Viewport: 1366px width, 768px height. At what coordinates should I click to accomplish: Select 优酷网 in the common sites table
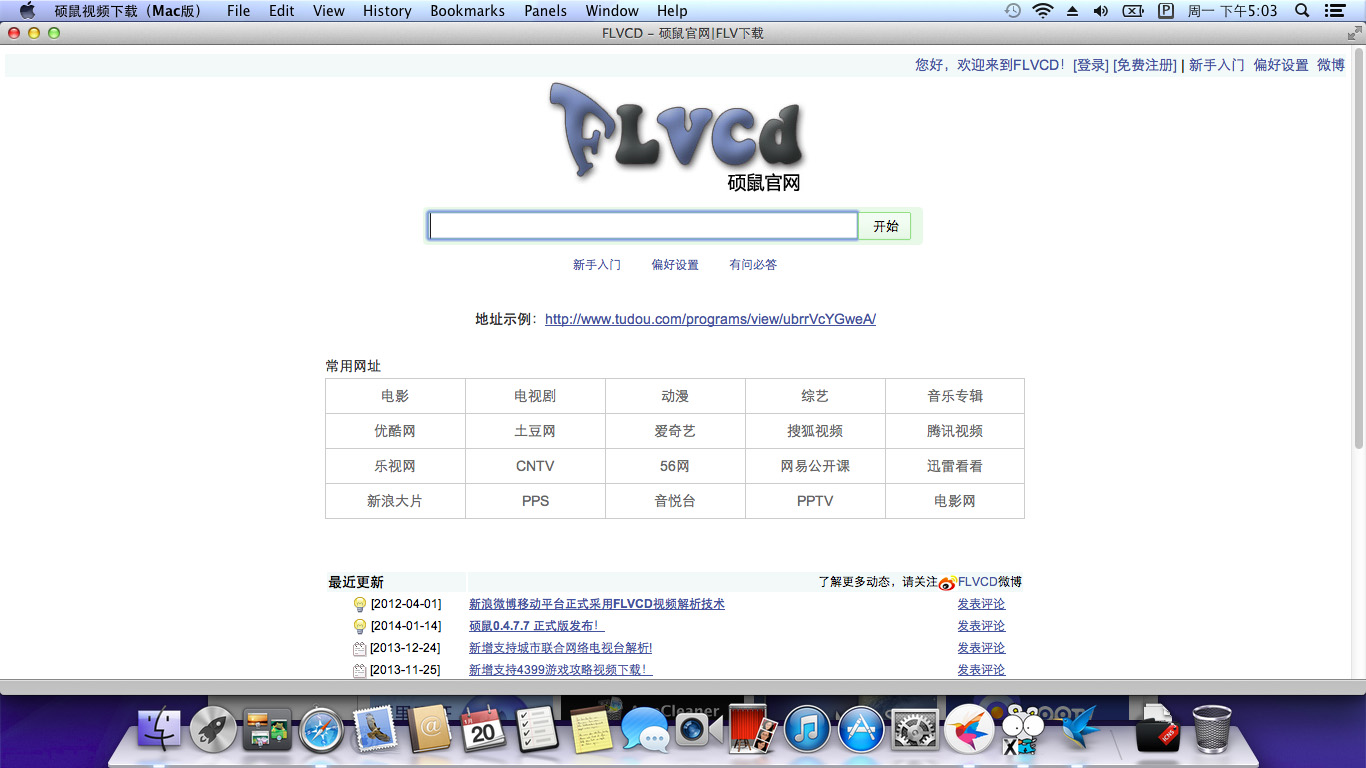coord(395,431)
